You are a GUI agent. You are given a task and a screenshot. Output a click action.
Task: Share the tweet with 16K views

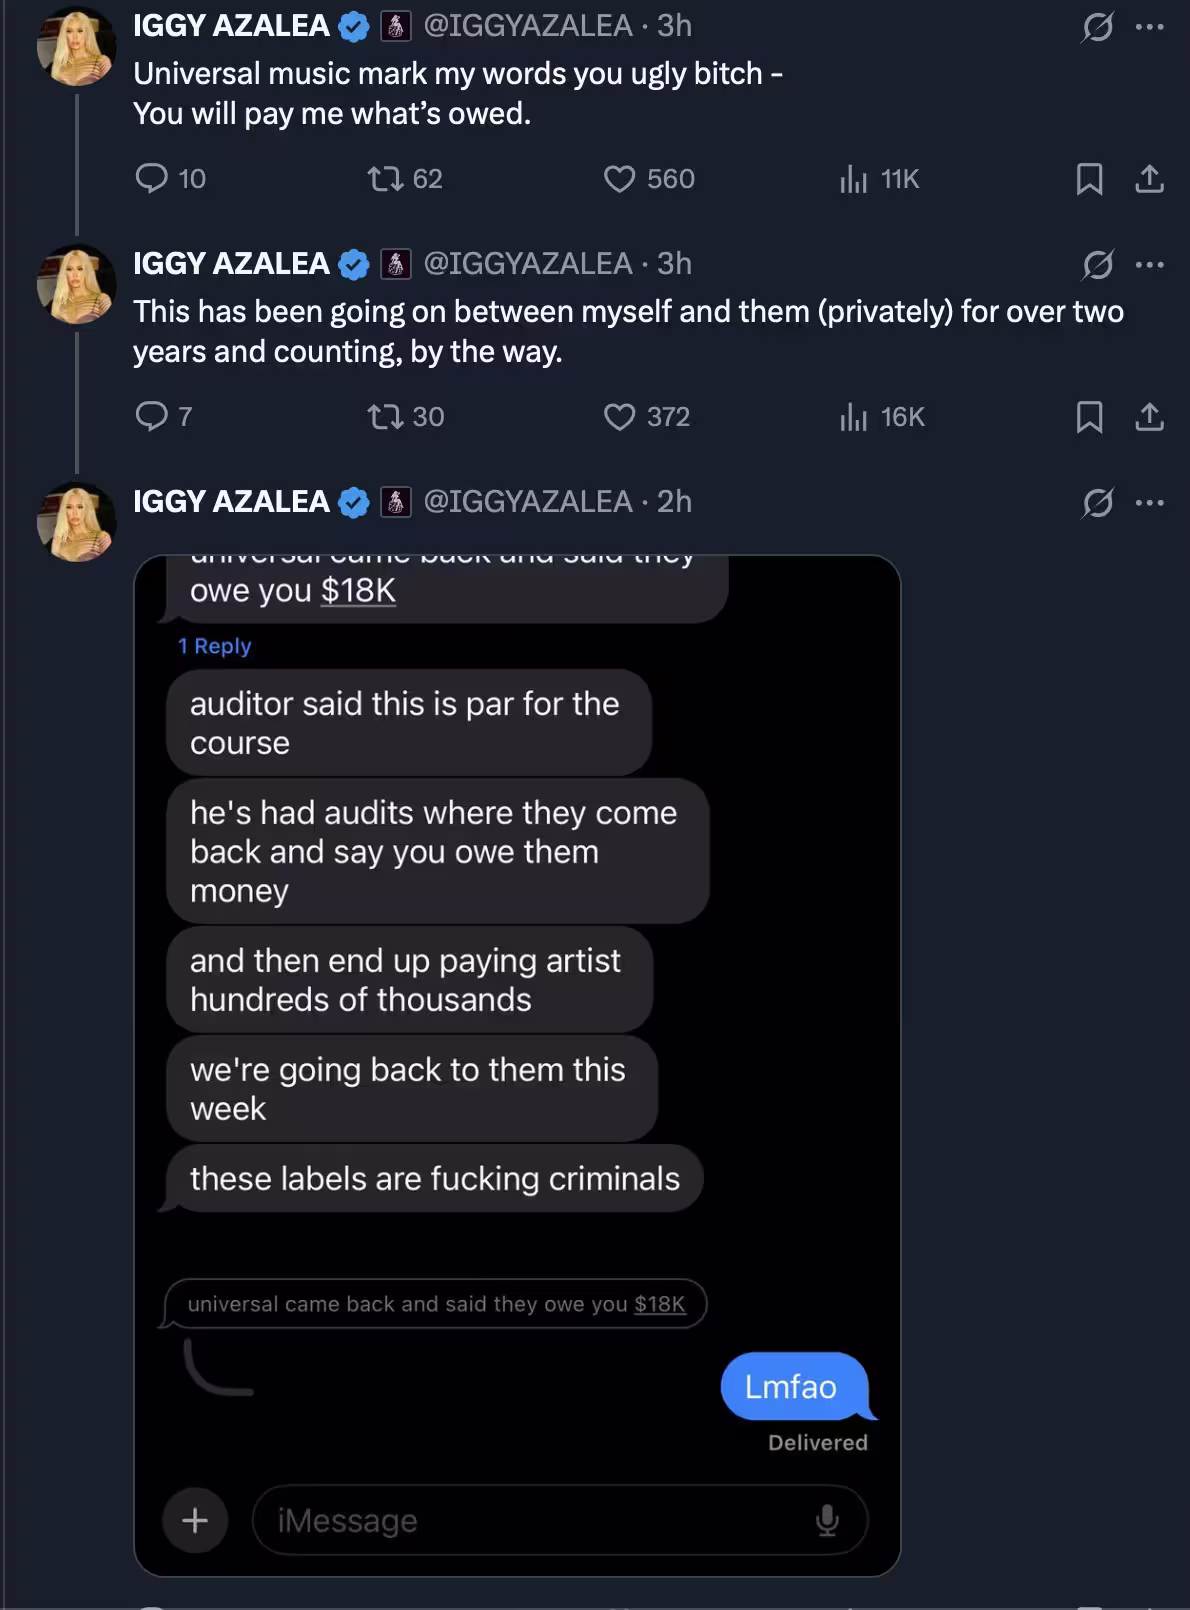coord(1149,416)
